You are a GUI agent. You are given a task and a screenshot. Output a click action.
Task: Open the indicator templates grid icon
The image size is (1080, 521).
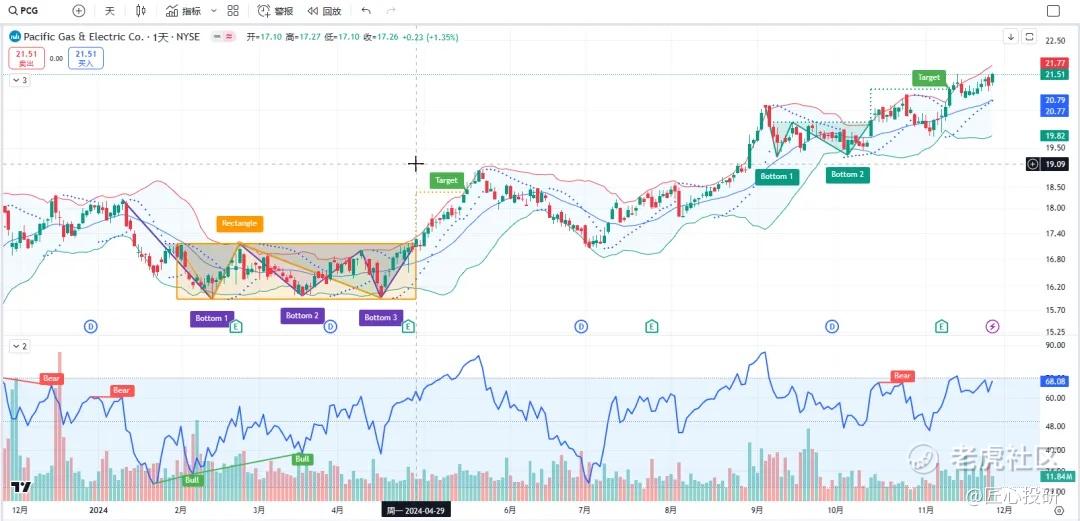[x=233, y=11]
